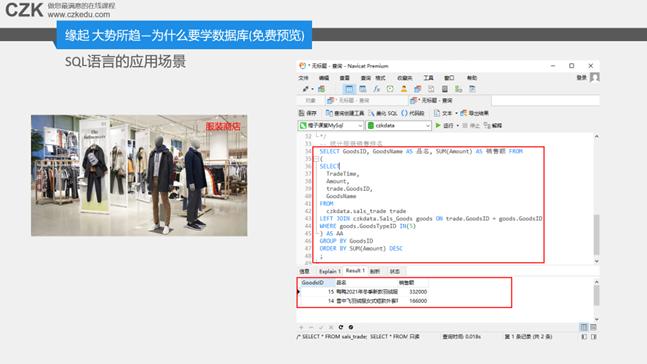647x364 pixels.
Task: Open the 收藏夹 favorites menu
Action: [405, 78]
